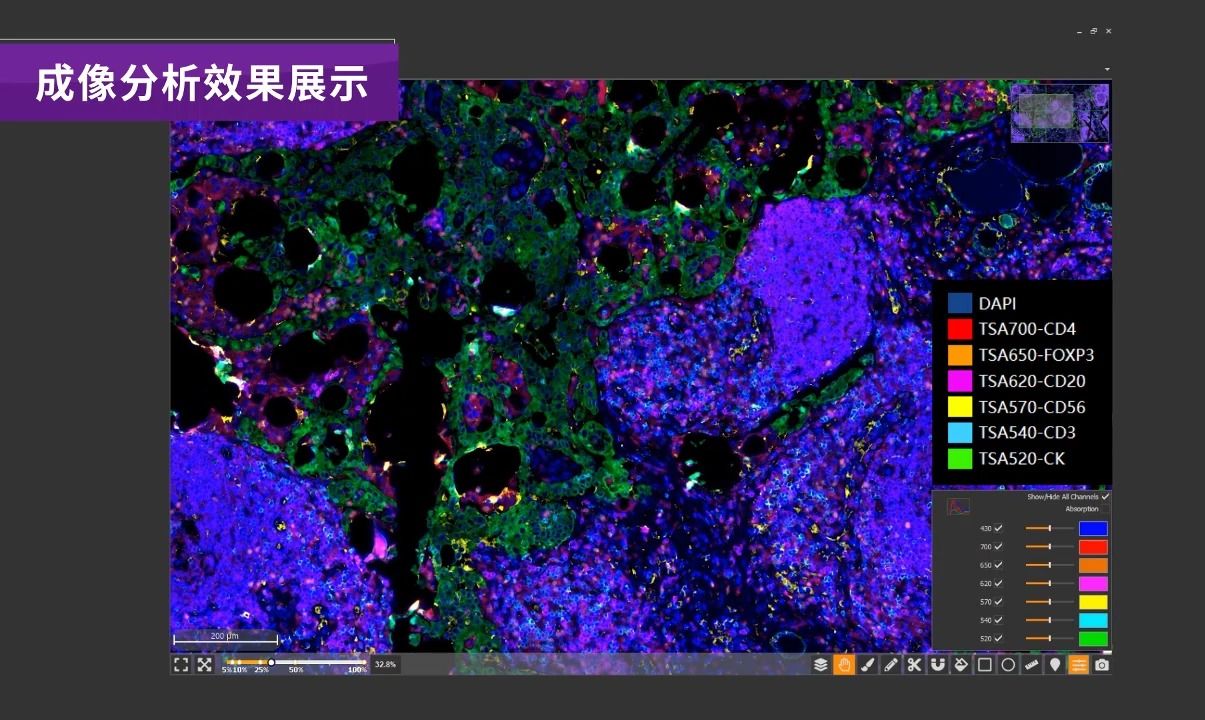Select the circle annotation tool
The height and width of the screenshot is (720, 1205).
1008,664
